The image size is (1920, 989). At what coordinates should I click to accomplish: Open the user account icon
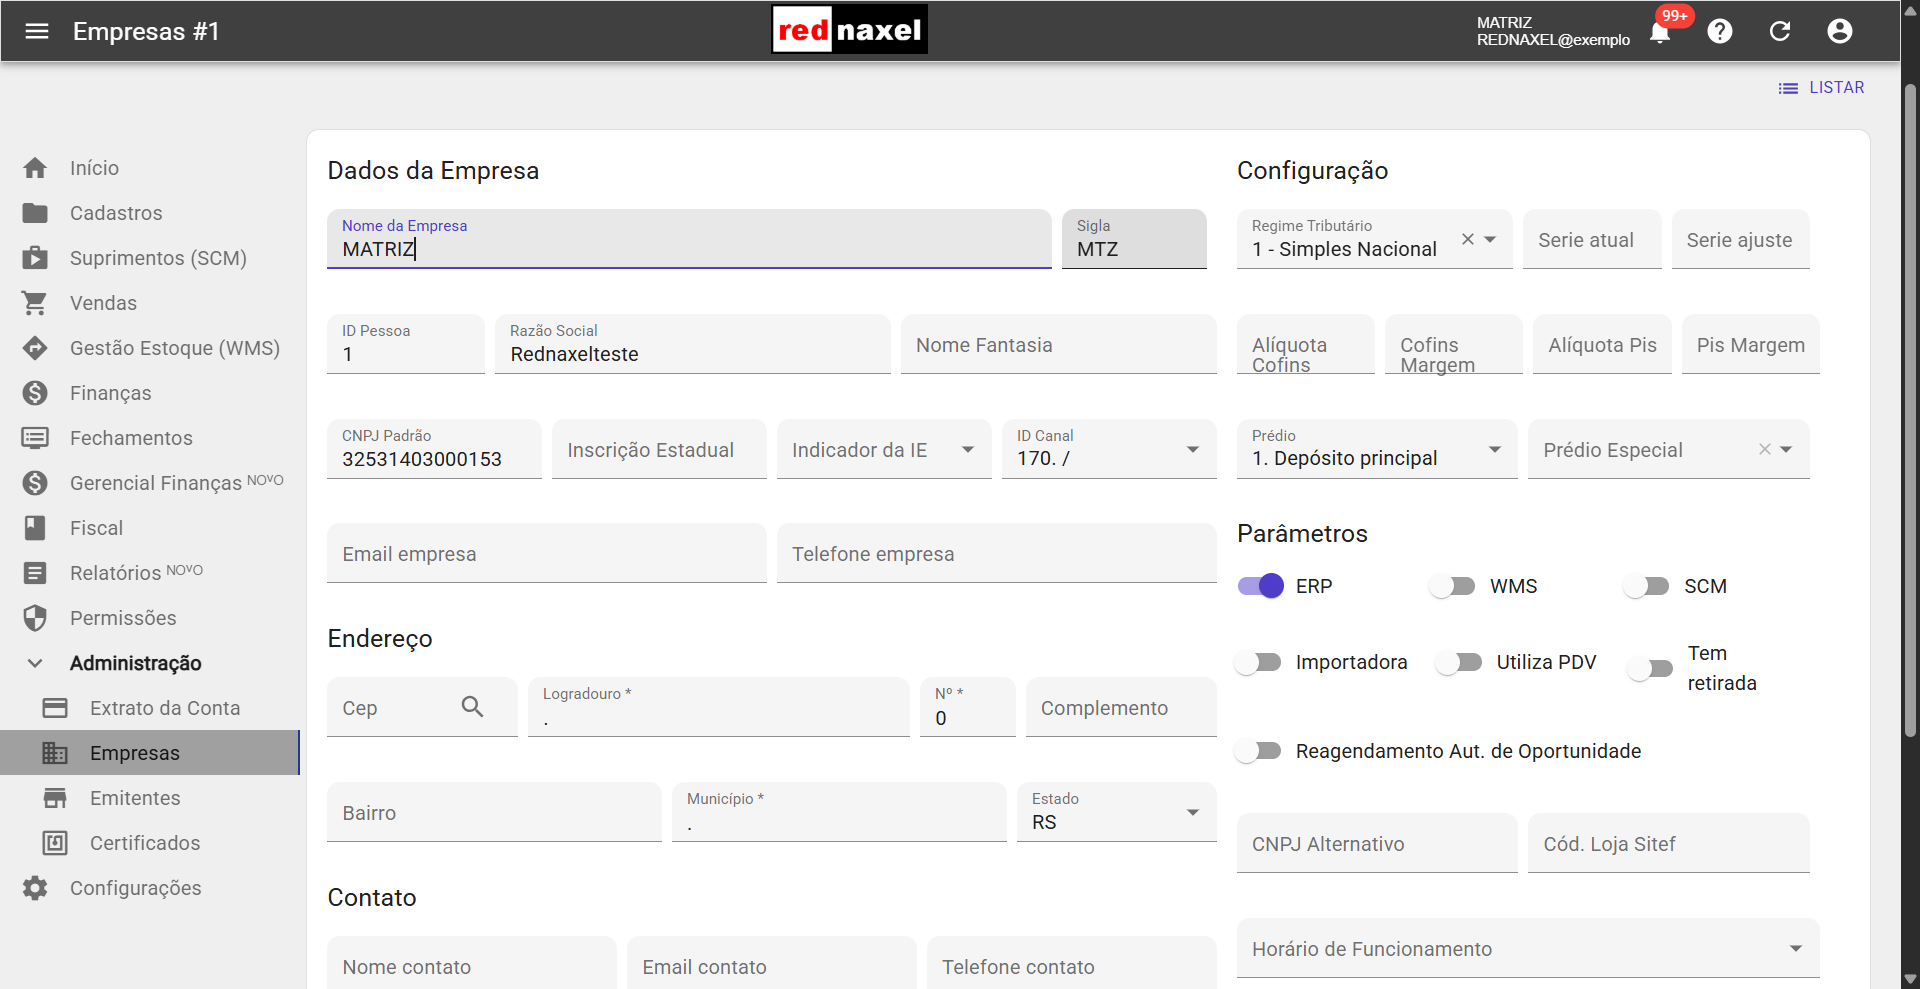(1840, 31)
